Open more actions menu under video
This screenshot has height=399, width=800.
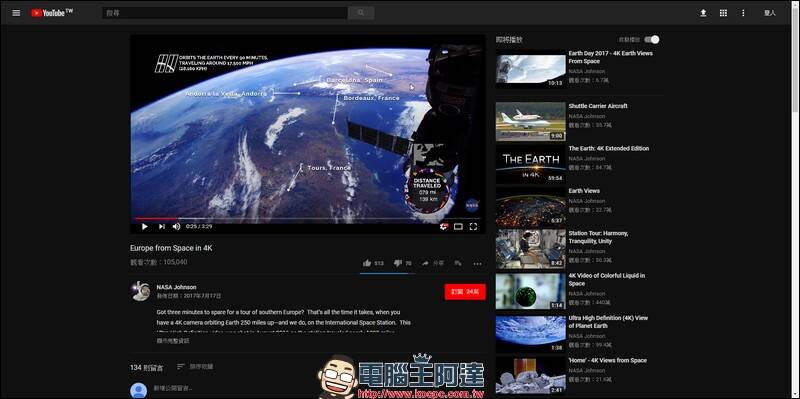tap(478, 264)
